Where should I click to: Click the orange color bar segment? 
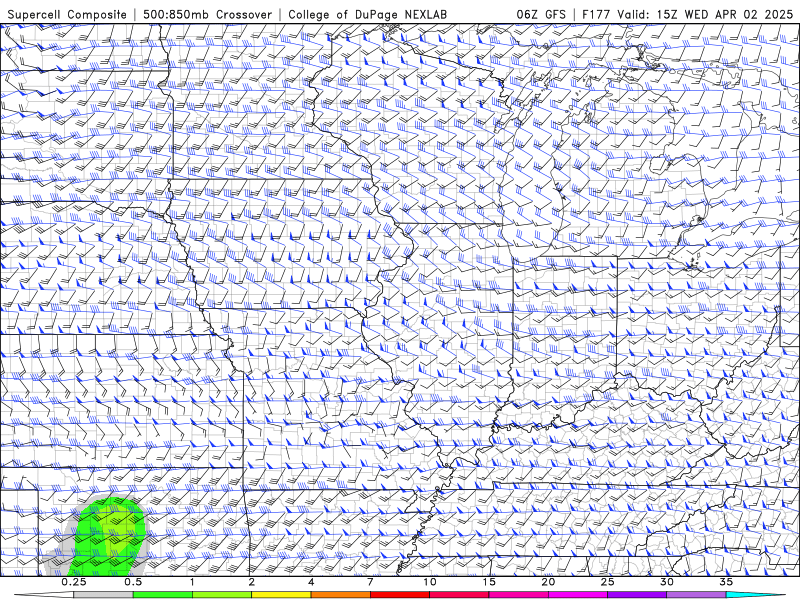pyautogui.click(x=340, y=595)
